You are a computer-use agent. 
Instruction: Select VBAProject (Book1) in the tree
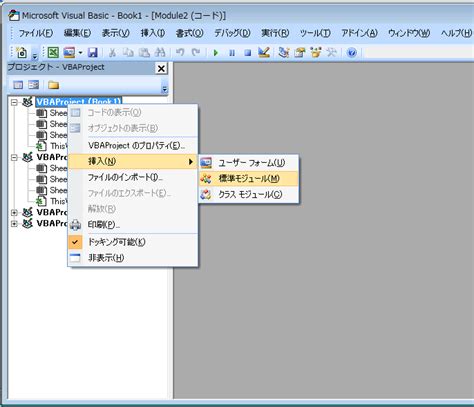point(79,101)
